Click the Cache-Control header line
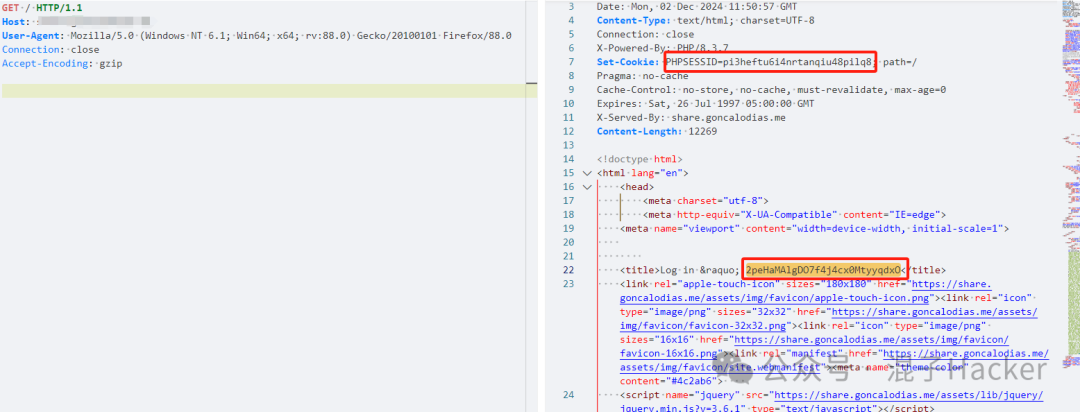 [771, 90]
